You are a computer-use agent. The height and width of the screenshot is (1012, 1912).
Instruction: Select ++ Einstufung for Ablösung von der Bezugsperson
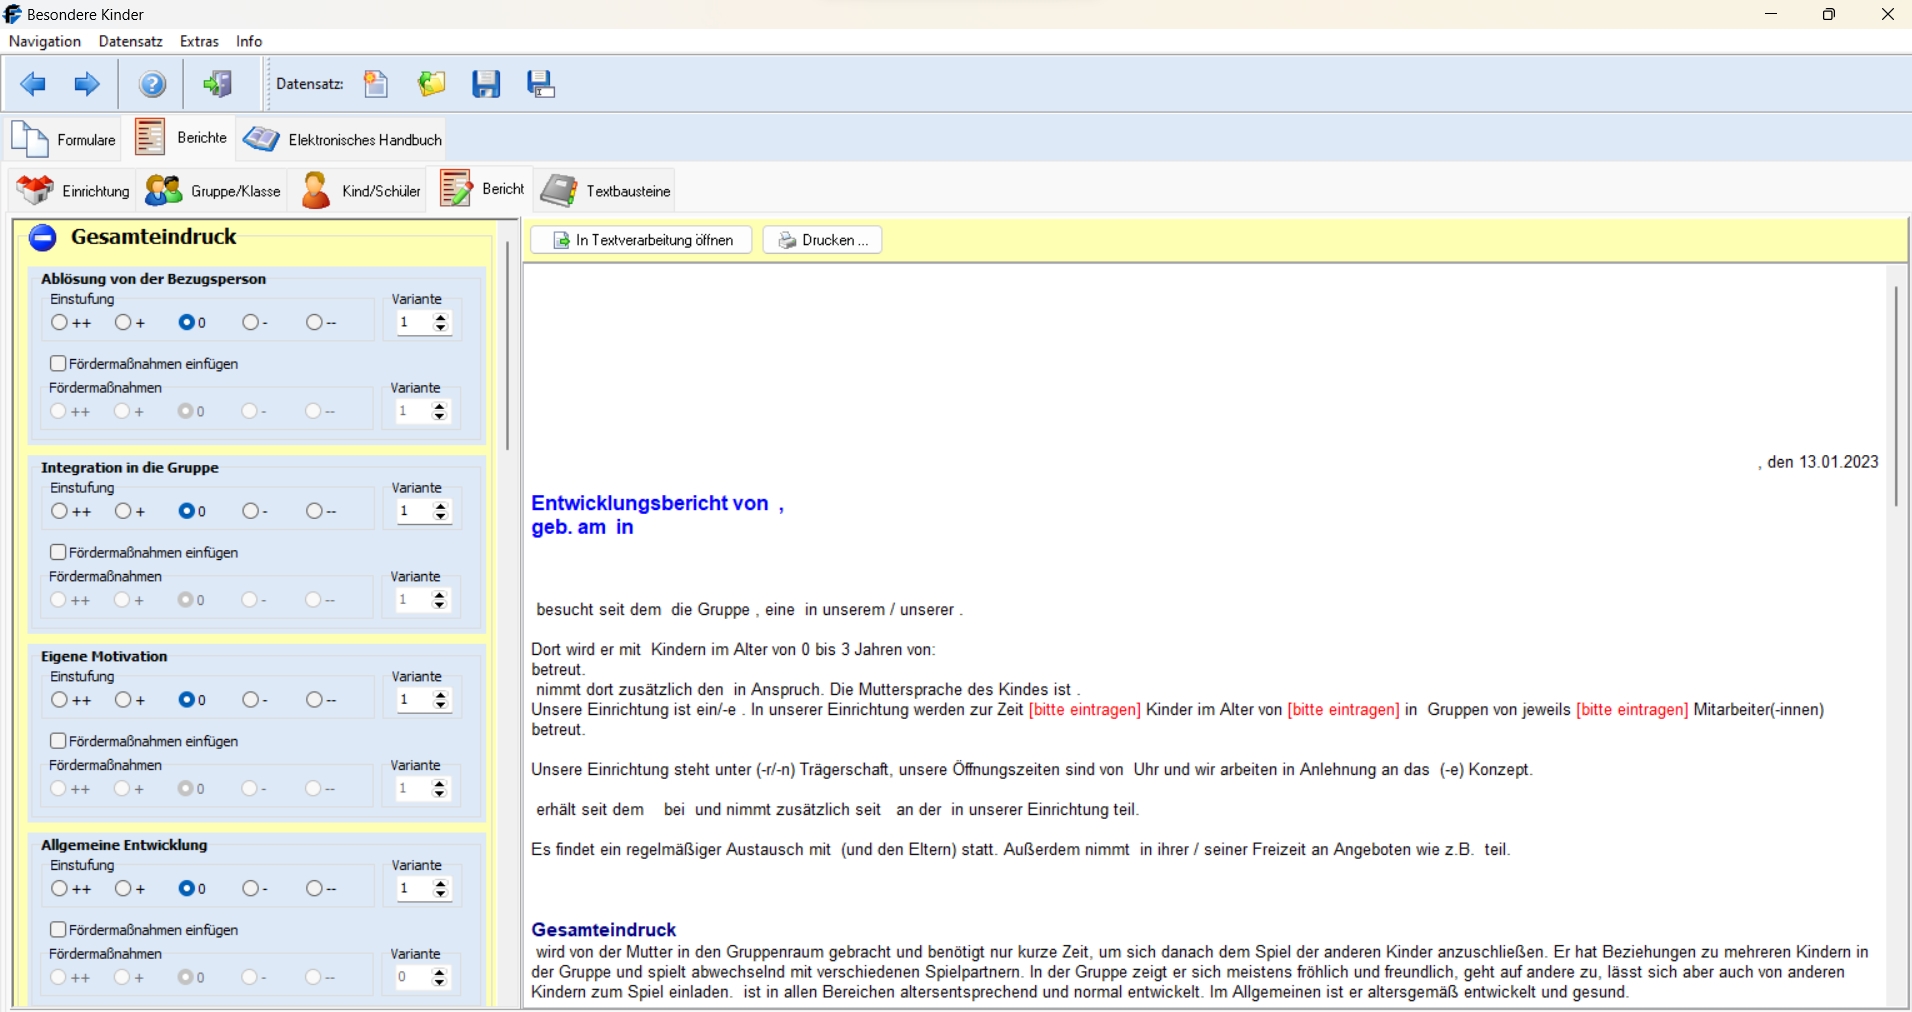[x=60, y=323]
